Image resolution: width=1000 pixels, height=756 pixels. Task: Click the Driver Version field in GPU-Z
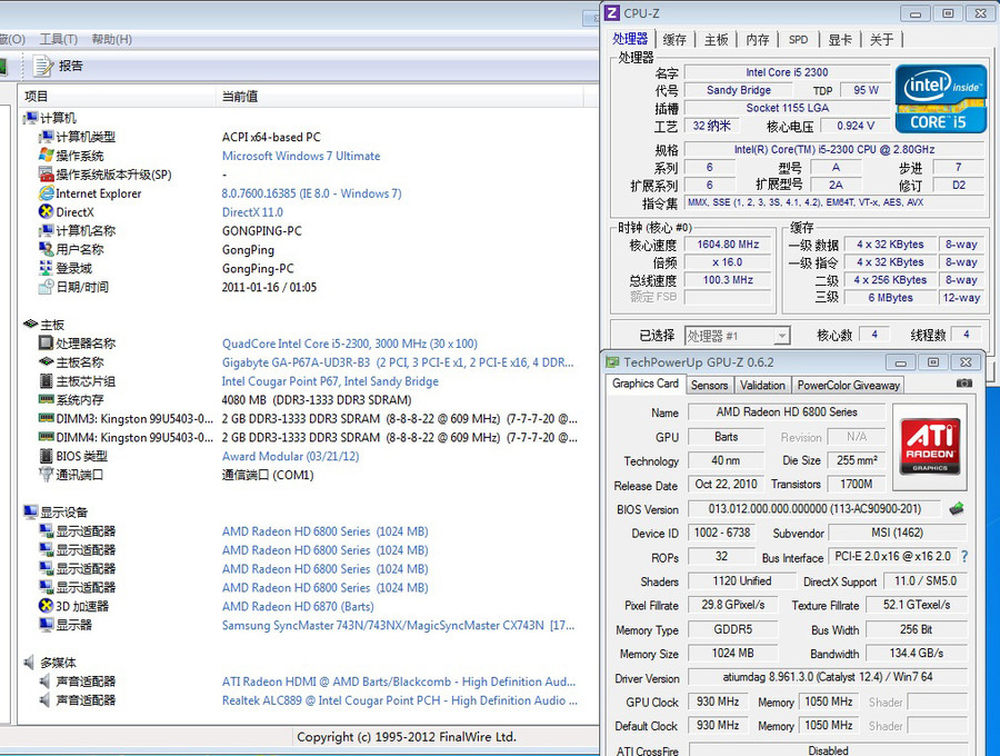point(827,677)
